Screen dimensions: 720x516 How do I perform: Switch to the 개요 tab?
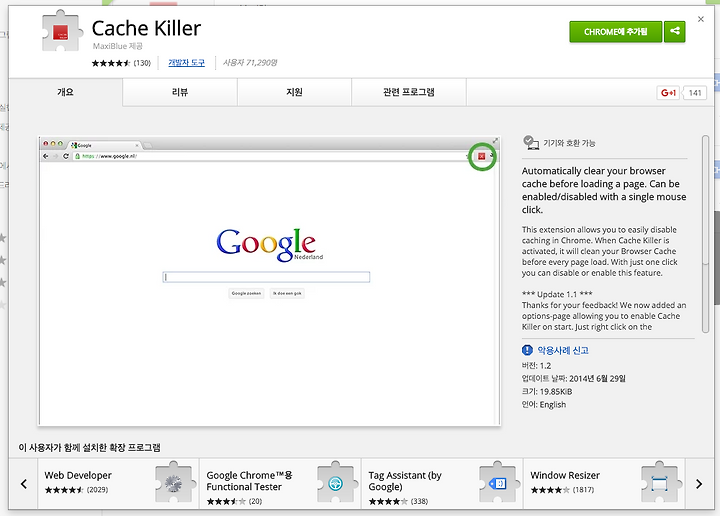coord(65,92)
